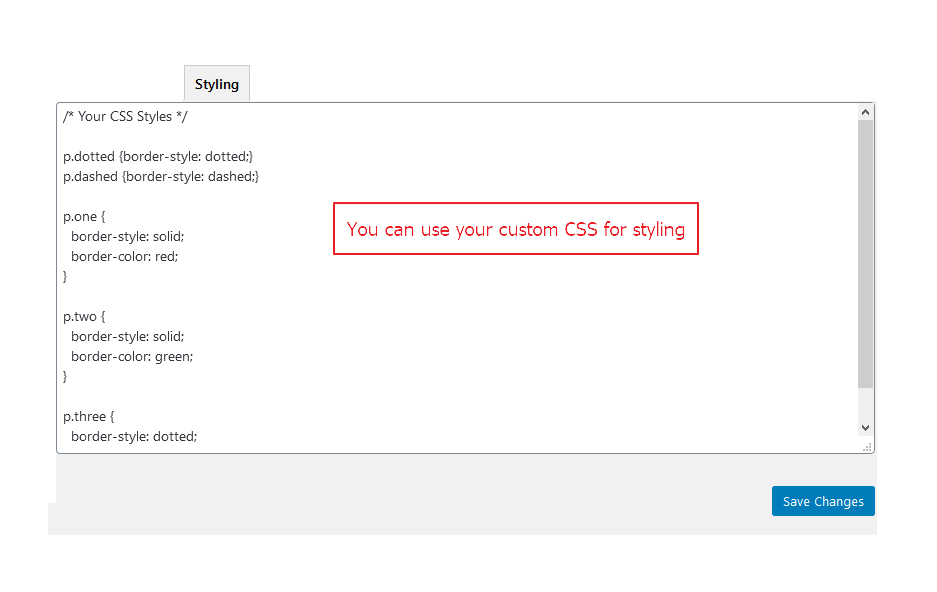Click the 'border-color: green;' line
Screen dimensions: 937x592
click(x=132, y=357)
